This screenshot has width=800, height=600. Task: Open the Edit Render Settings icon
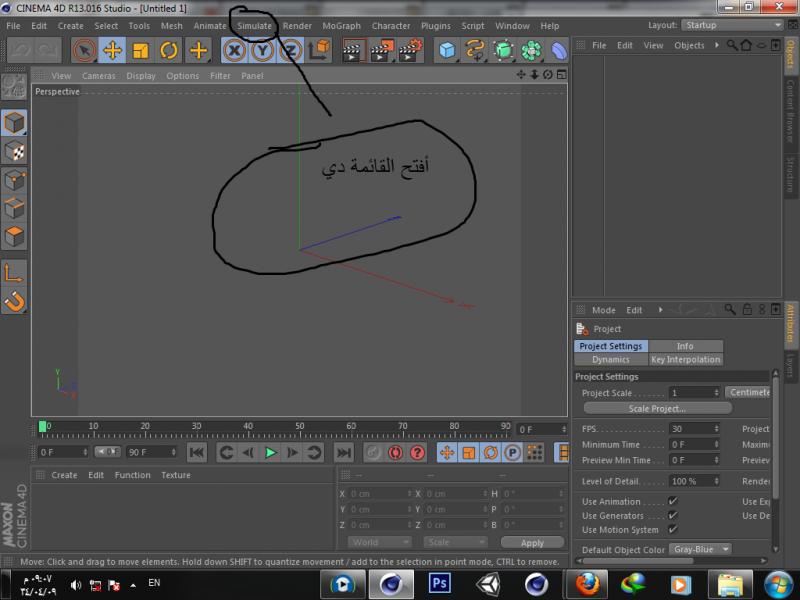[x=410, y=50]
